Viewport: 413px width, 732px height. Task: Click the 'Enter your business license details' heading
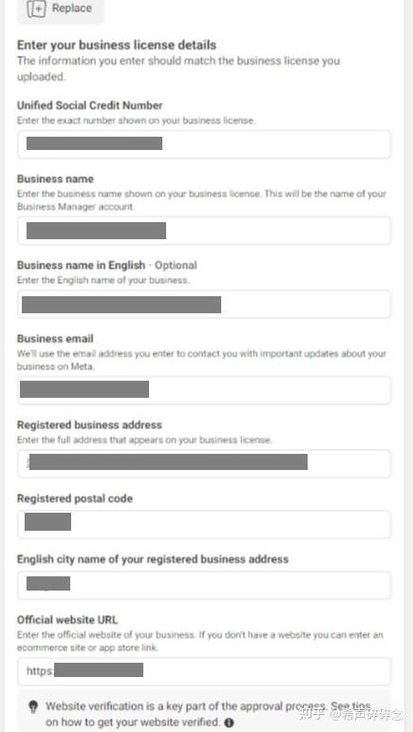[x=117, y=45]
